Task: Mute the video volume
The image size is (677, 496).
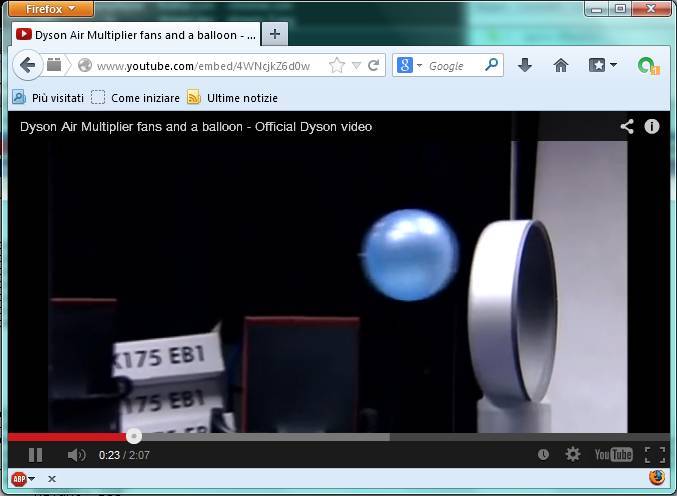Action: coord(76,455)
